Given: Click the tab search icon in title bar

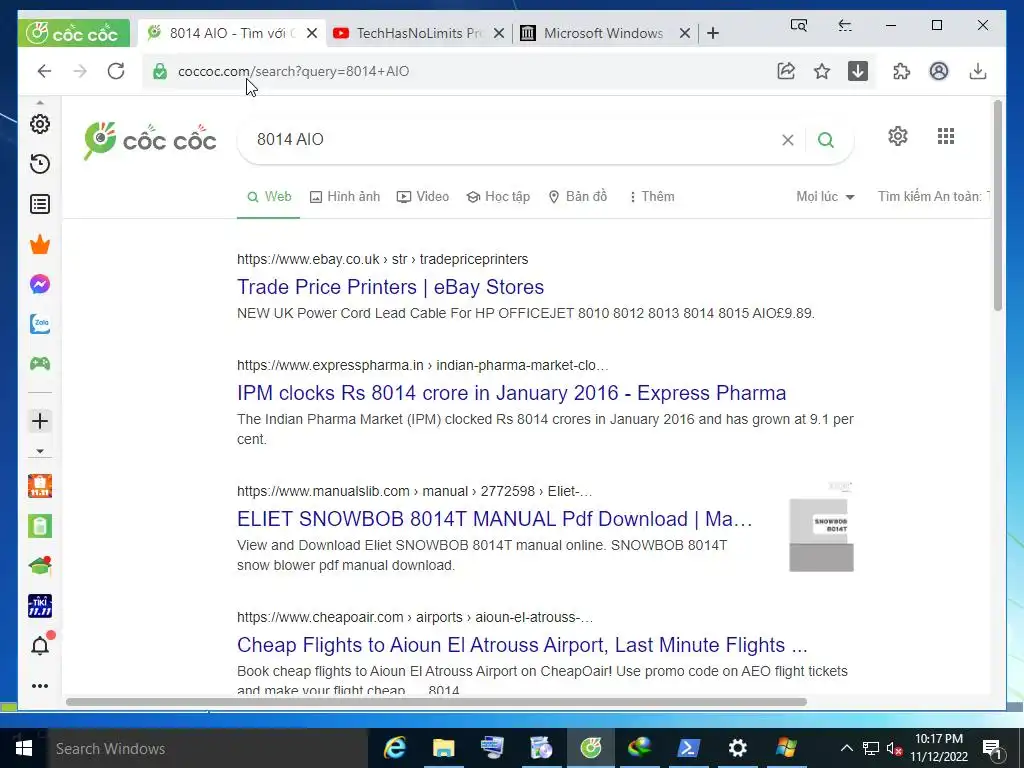Looking at the screenshot, I should (799, 25).
